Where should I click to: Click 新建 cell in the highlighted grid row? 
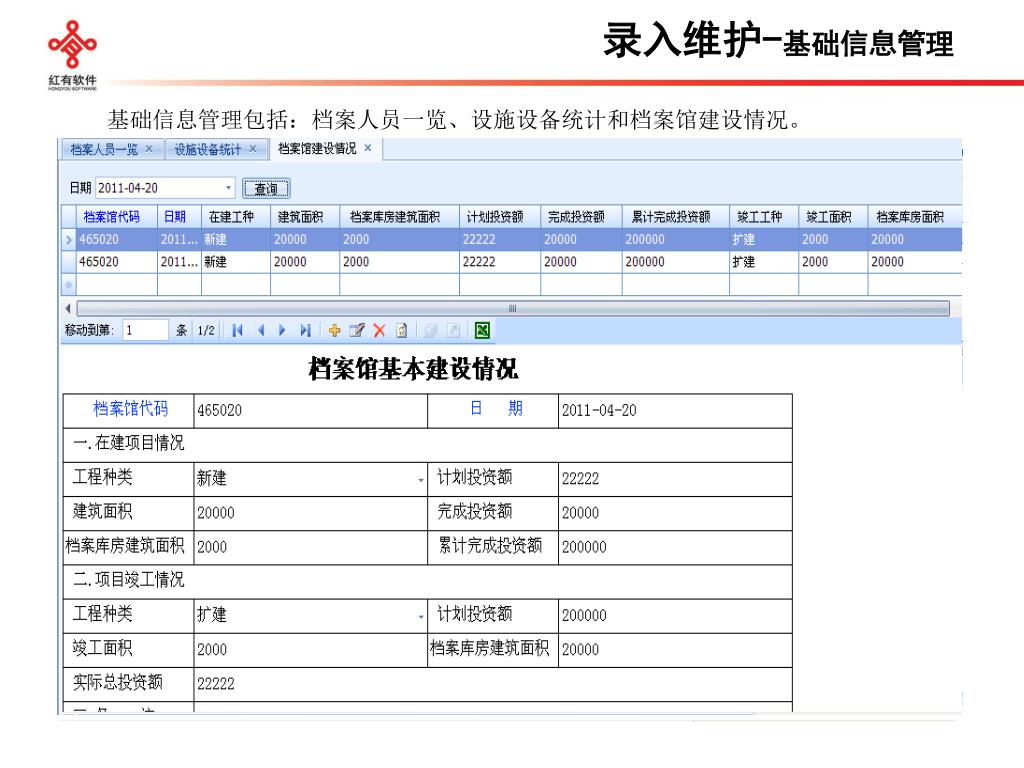235,240
